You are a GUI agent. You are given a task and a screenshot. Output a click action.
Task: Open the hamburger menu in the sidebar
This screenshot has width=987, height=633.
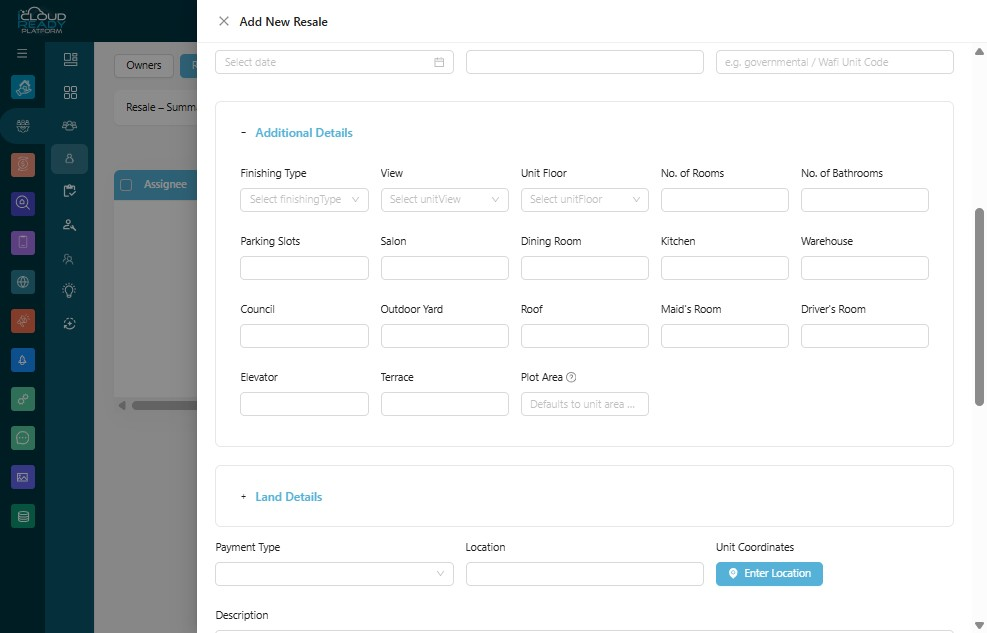point(22,53)
